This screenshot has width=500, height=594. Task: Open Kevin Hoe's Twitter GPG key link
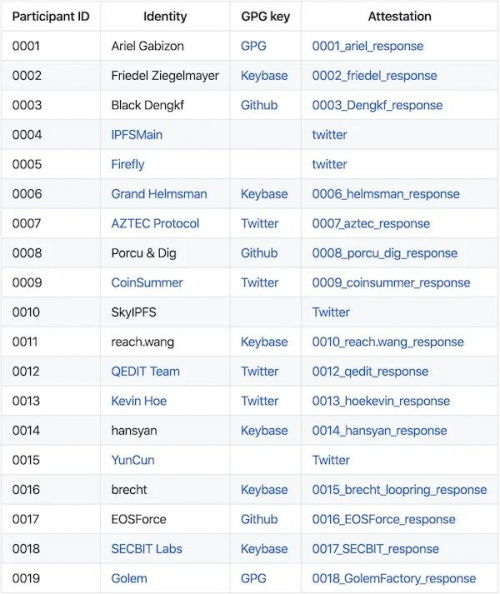259,401
